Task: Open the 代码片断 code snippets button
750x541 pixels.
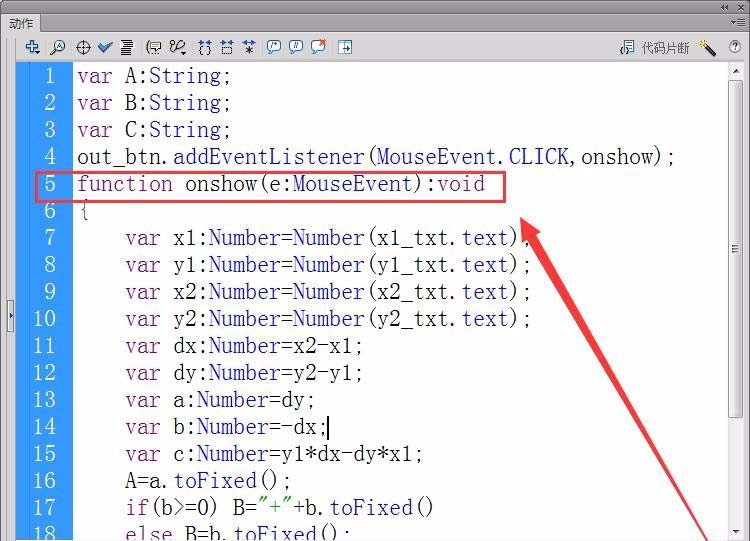Action: [x=654, y=47]
